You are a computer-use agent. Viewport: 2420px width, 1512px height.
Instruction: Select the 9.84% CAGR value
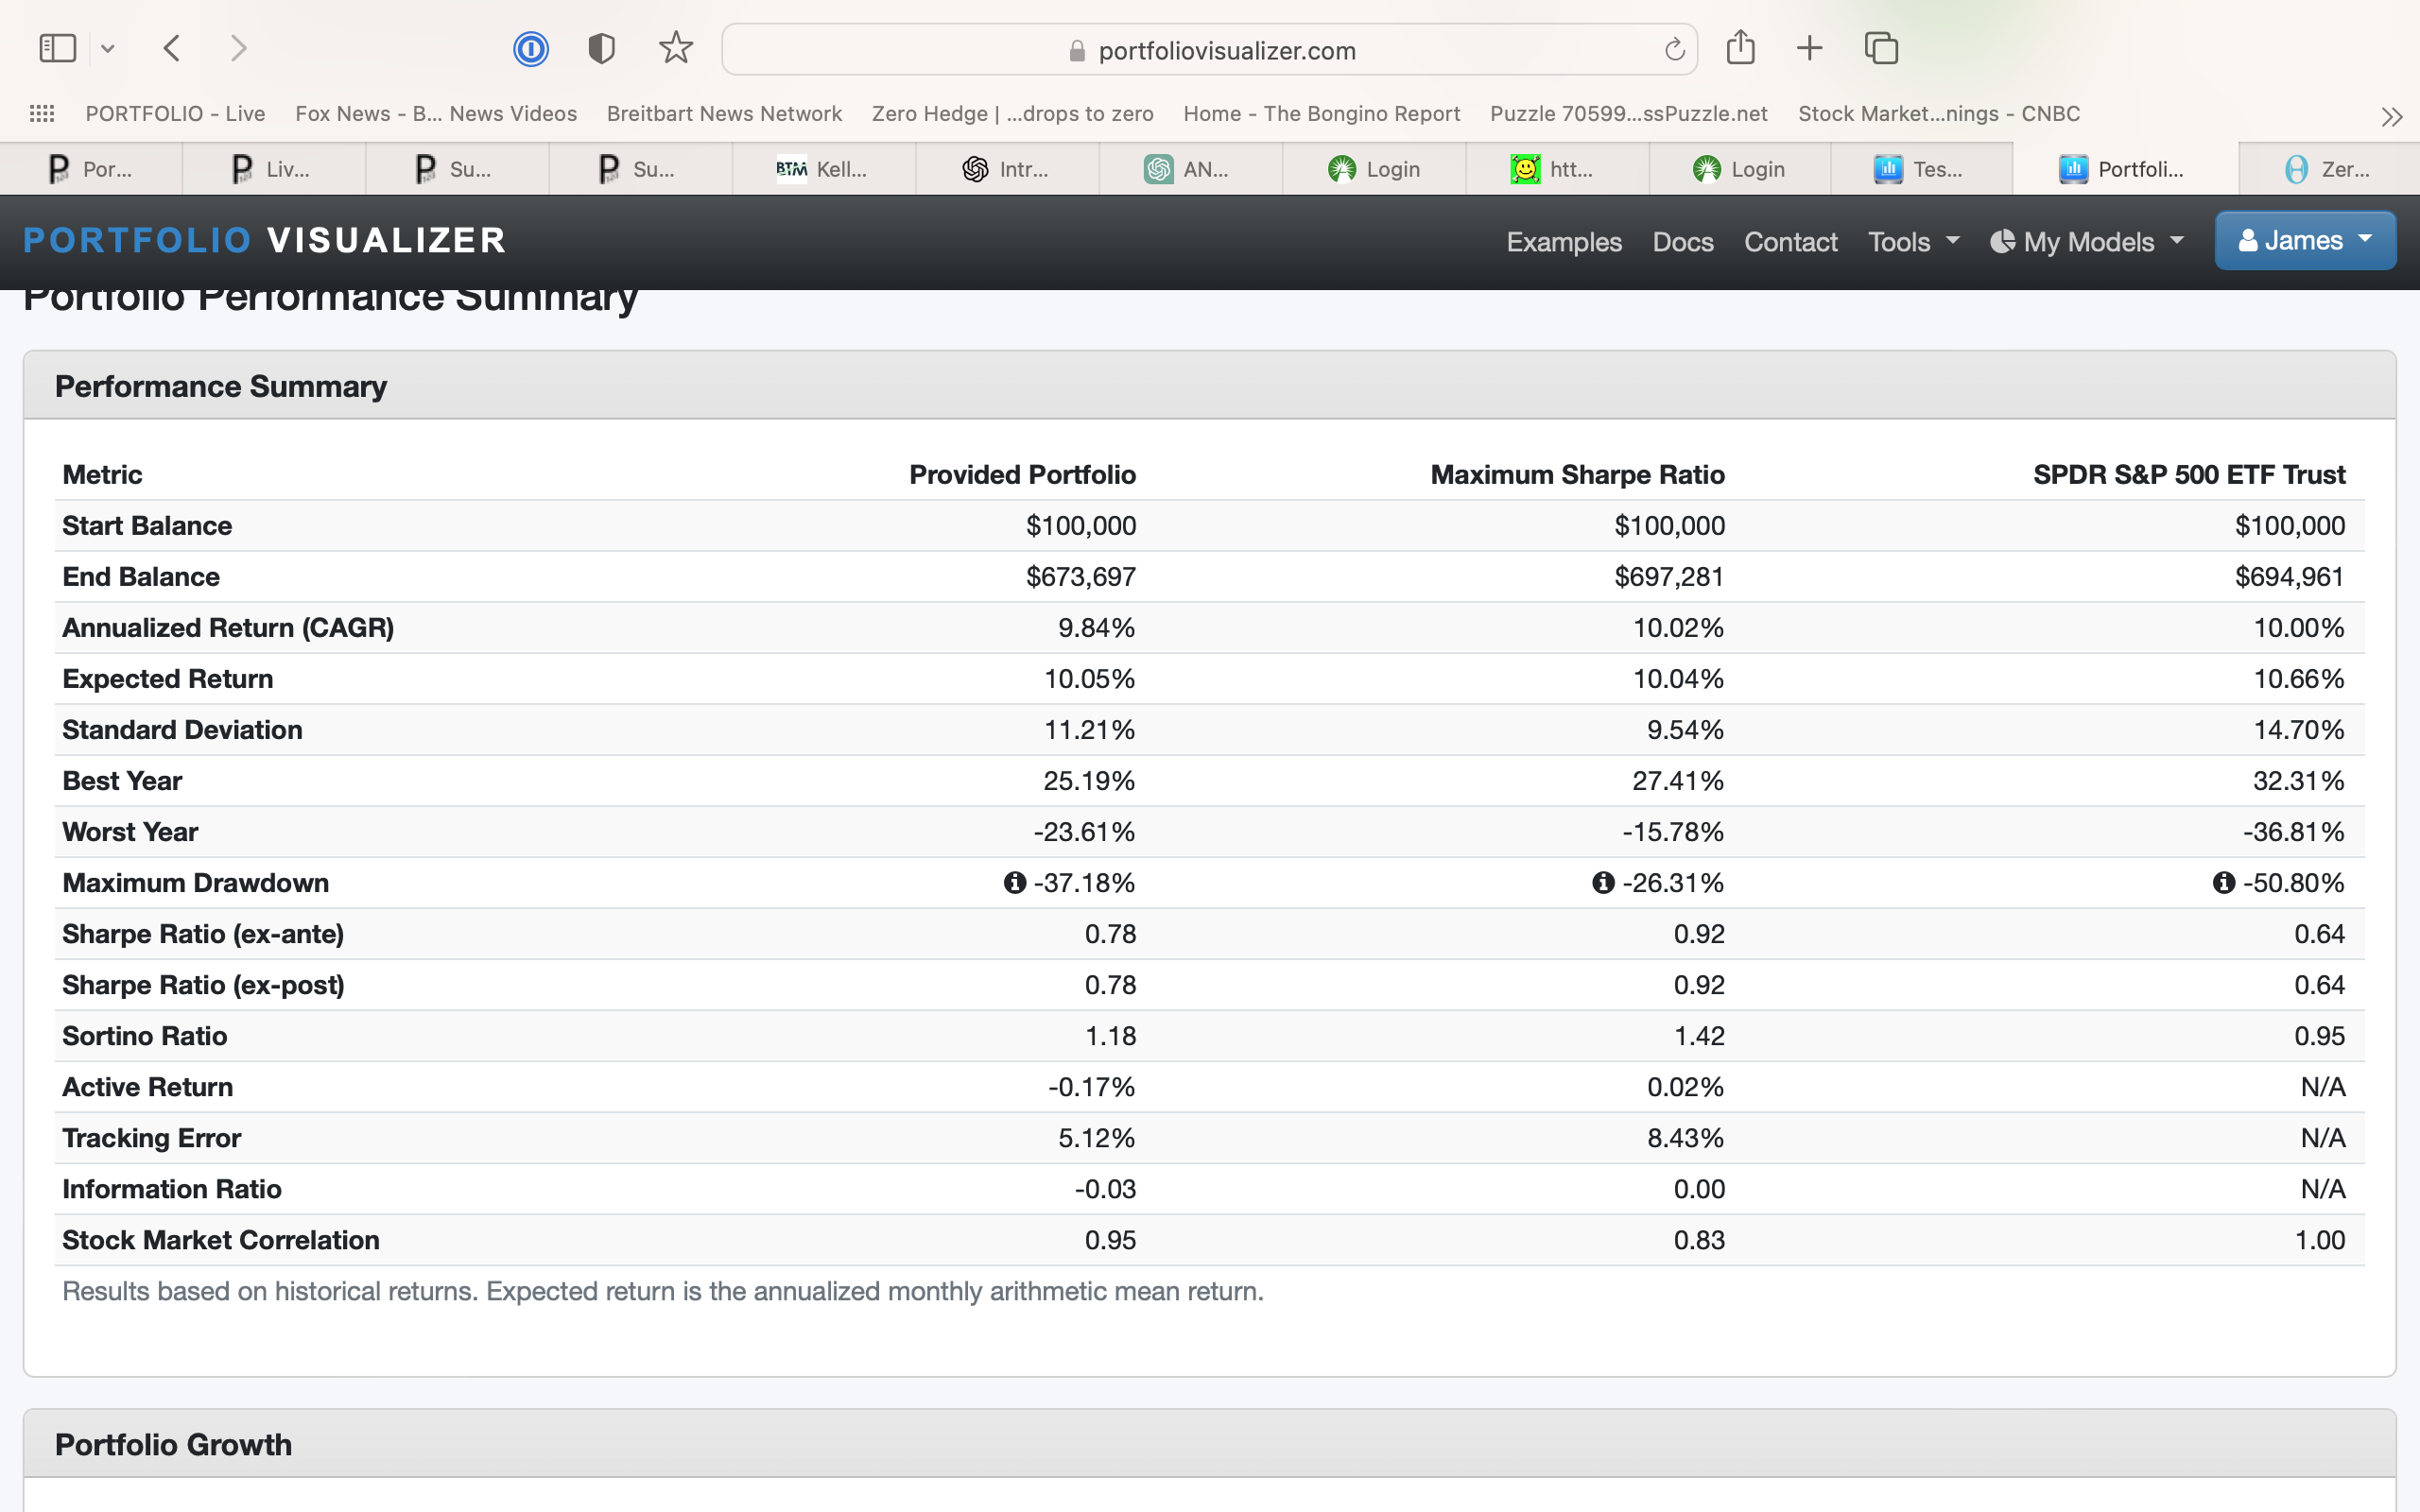click(1097, 628)
